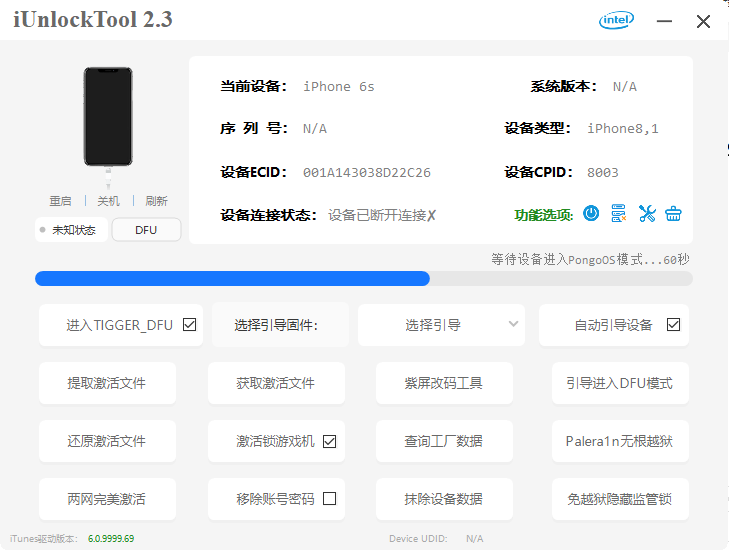Click the iUnlockTool 2.3 title

[93, 20]
